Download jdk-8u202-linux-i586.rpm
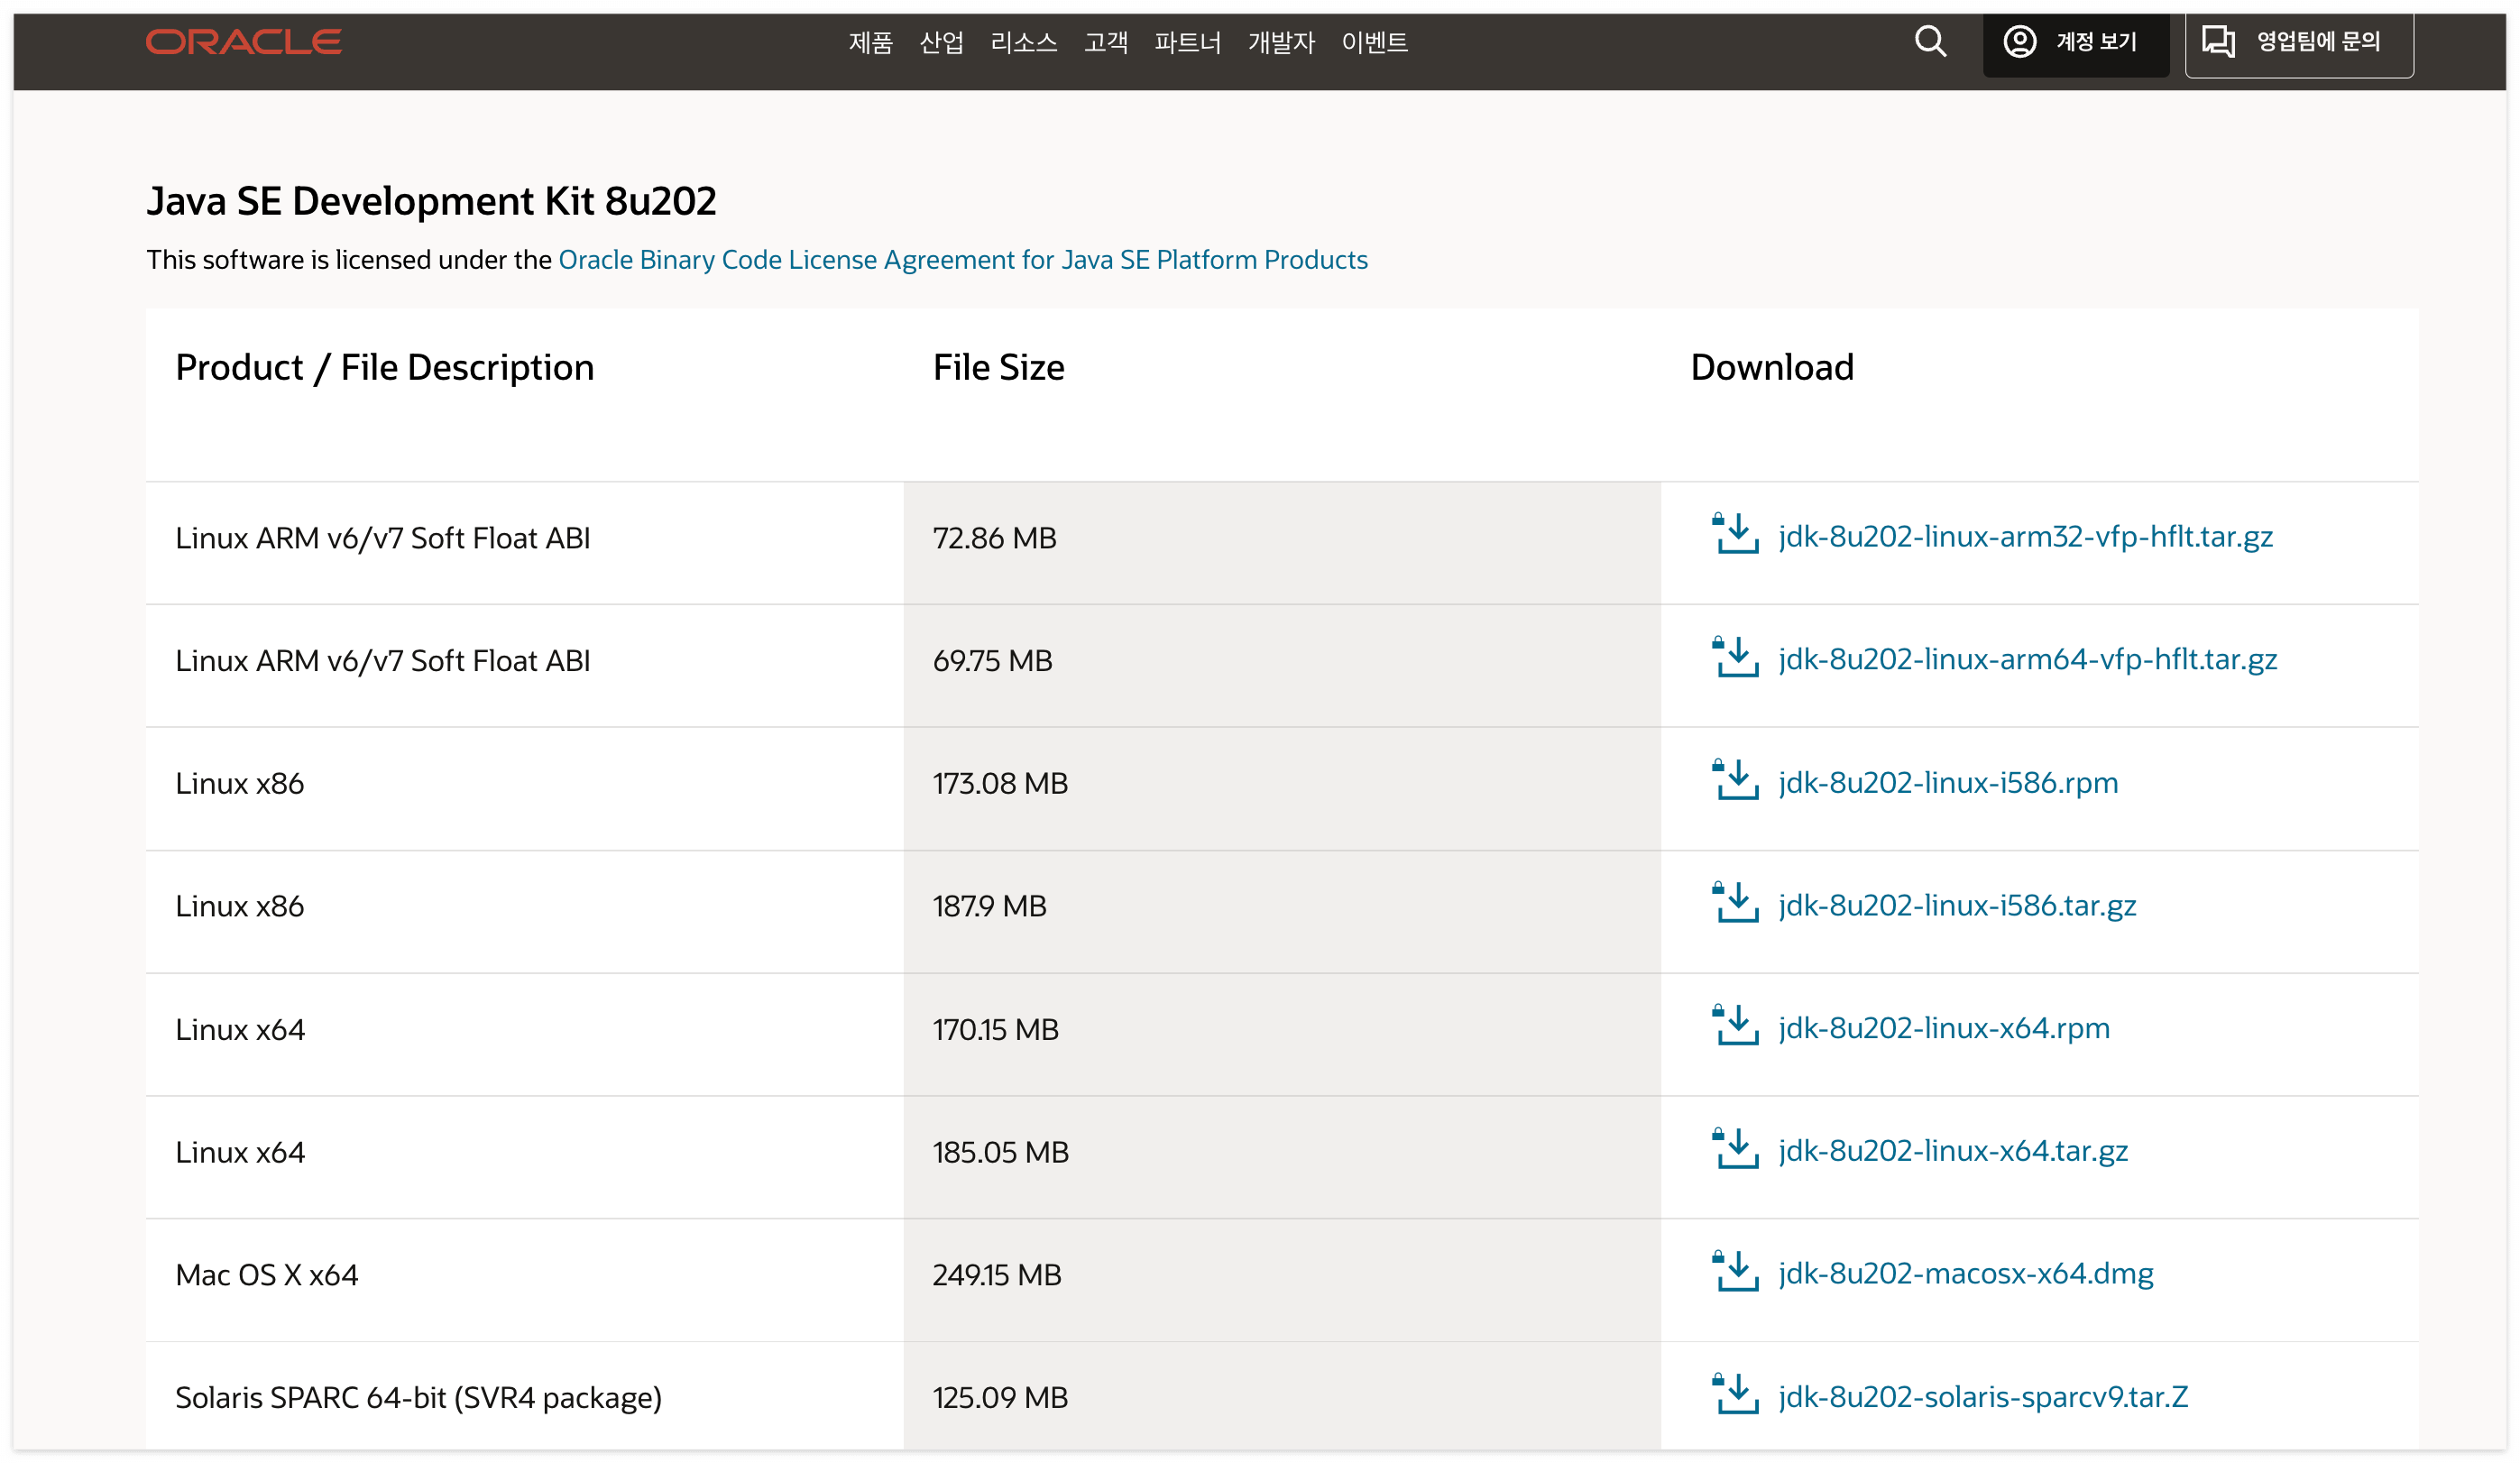 [1948, 783]
